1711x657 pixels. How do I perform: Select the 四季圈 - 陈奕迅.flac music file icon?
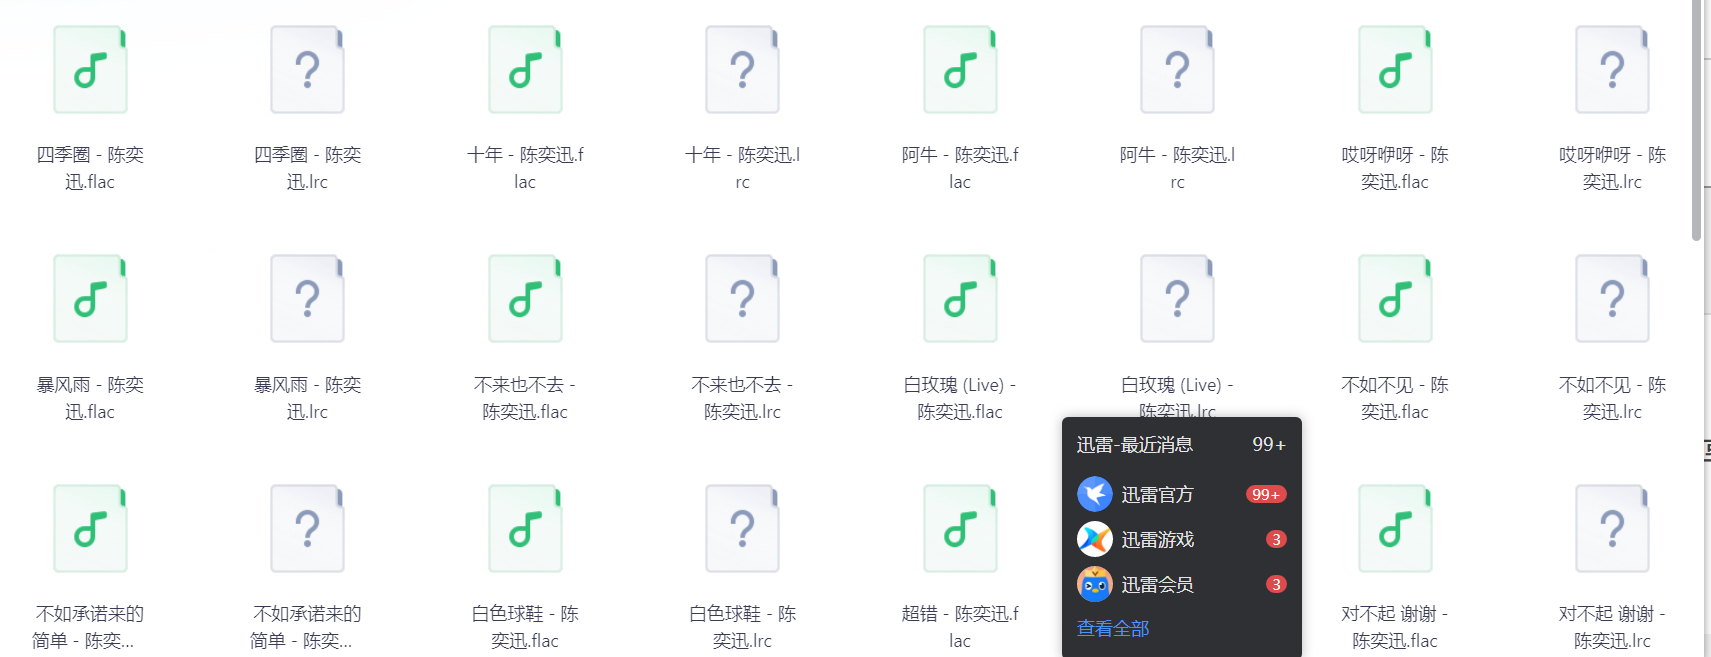click(90, 70)
